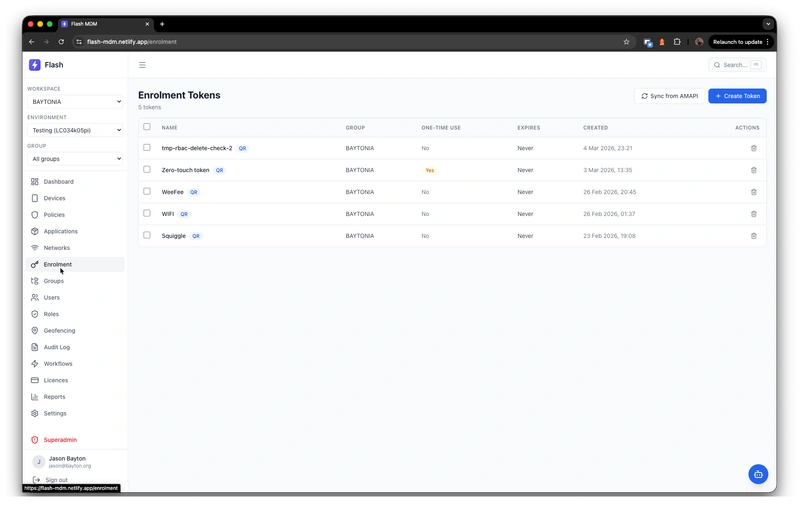
Task: Open the Networks page
Action: click(x=75, y=248)
